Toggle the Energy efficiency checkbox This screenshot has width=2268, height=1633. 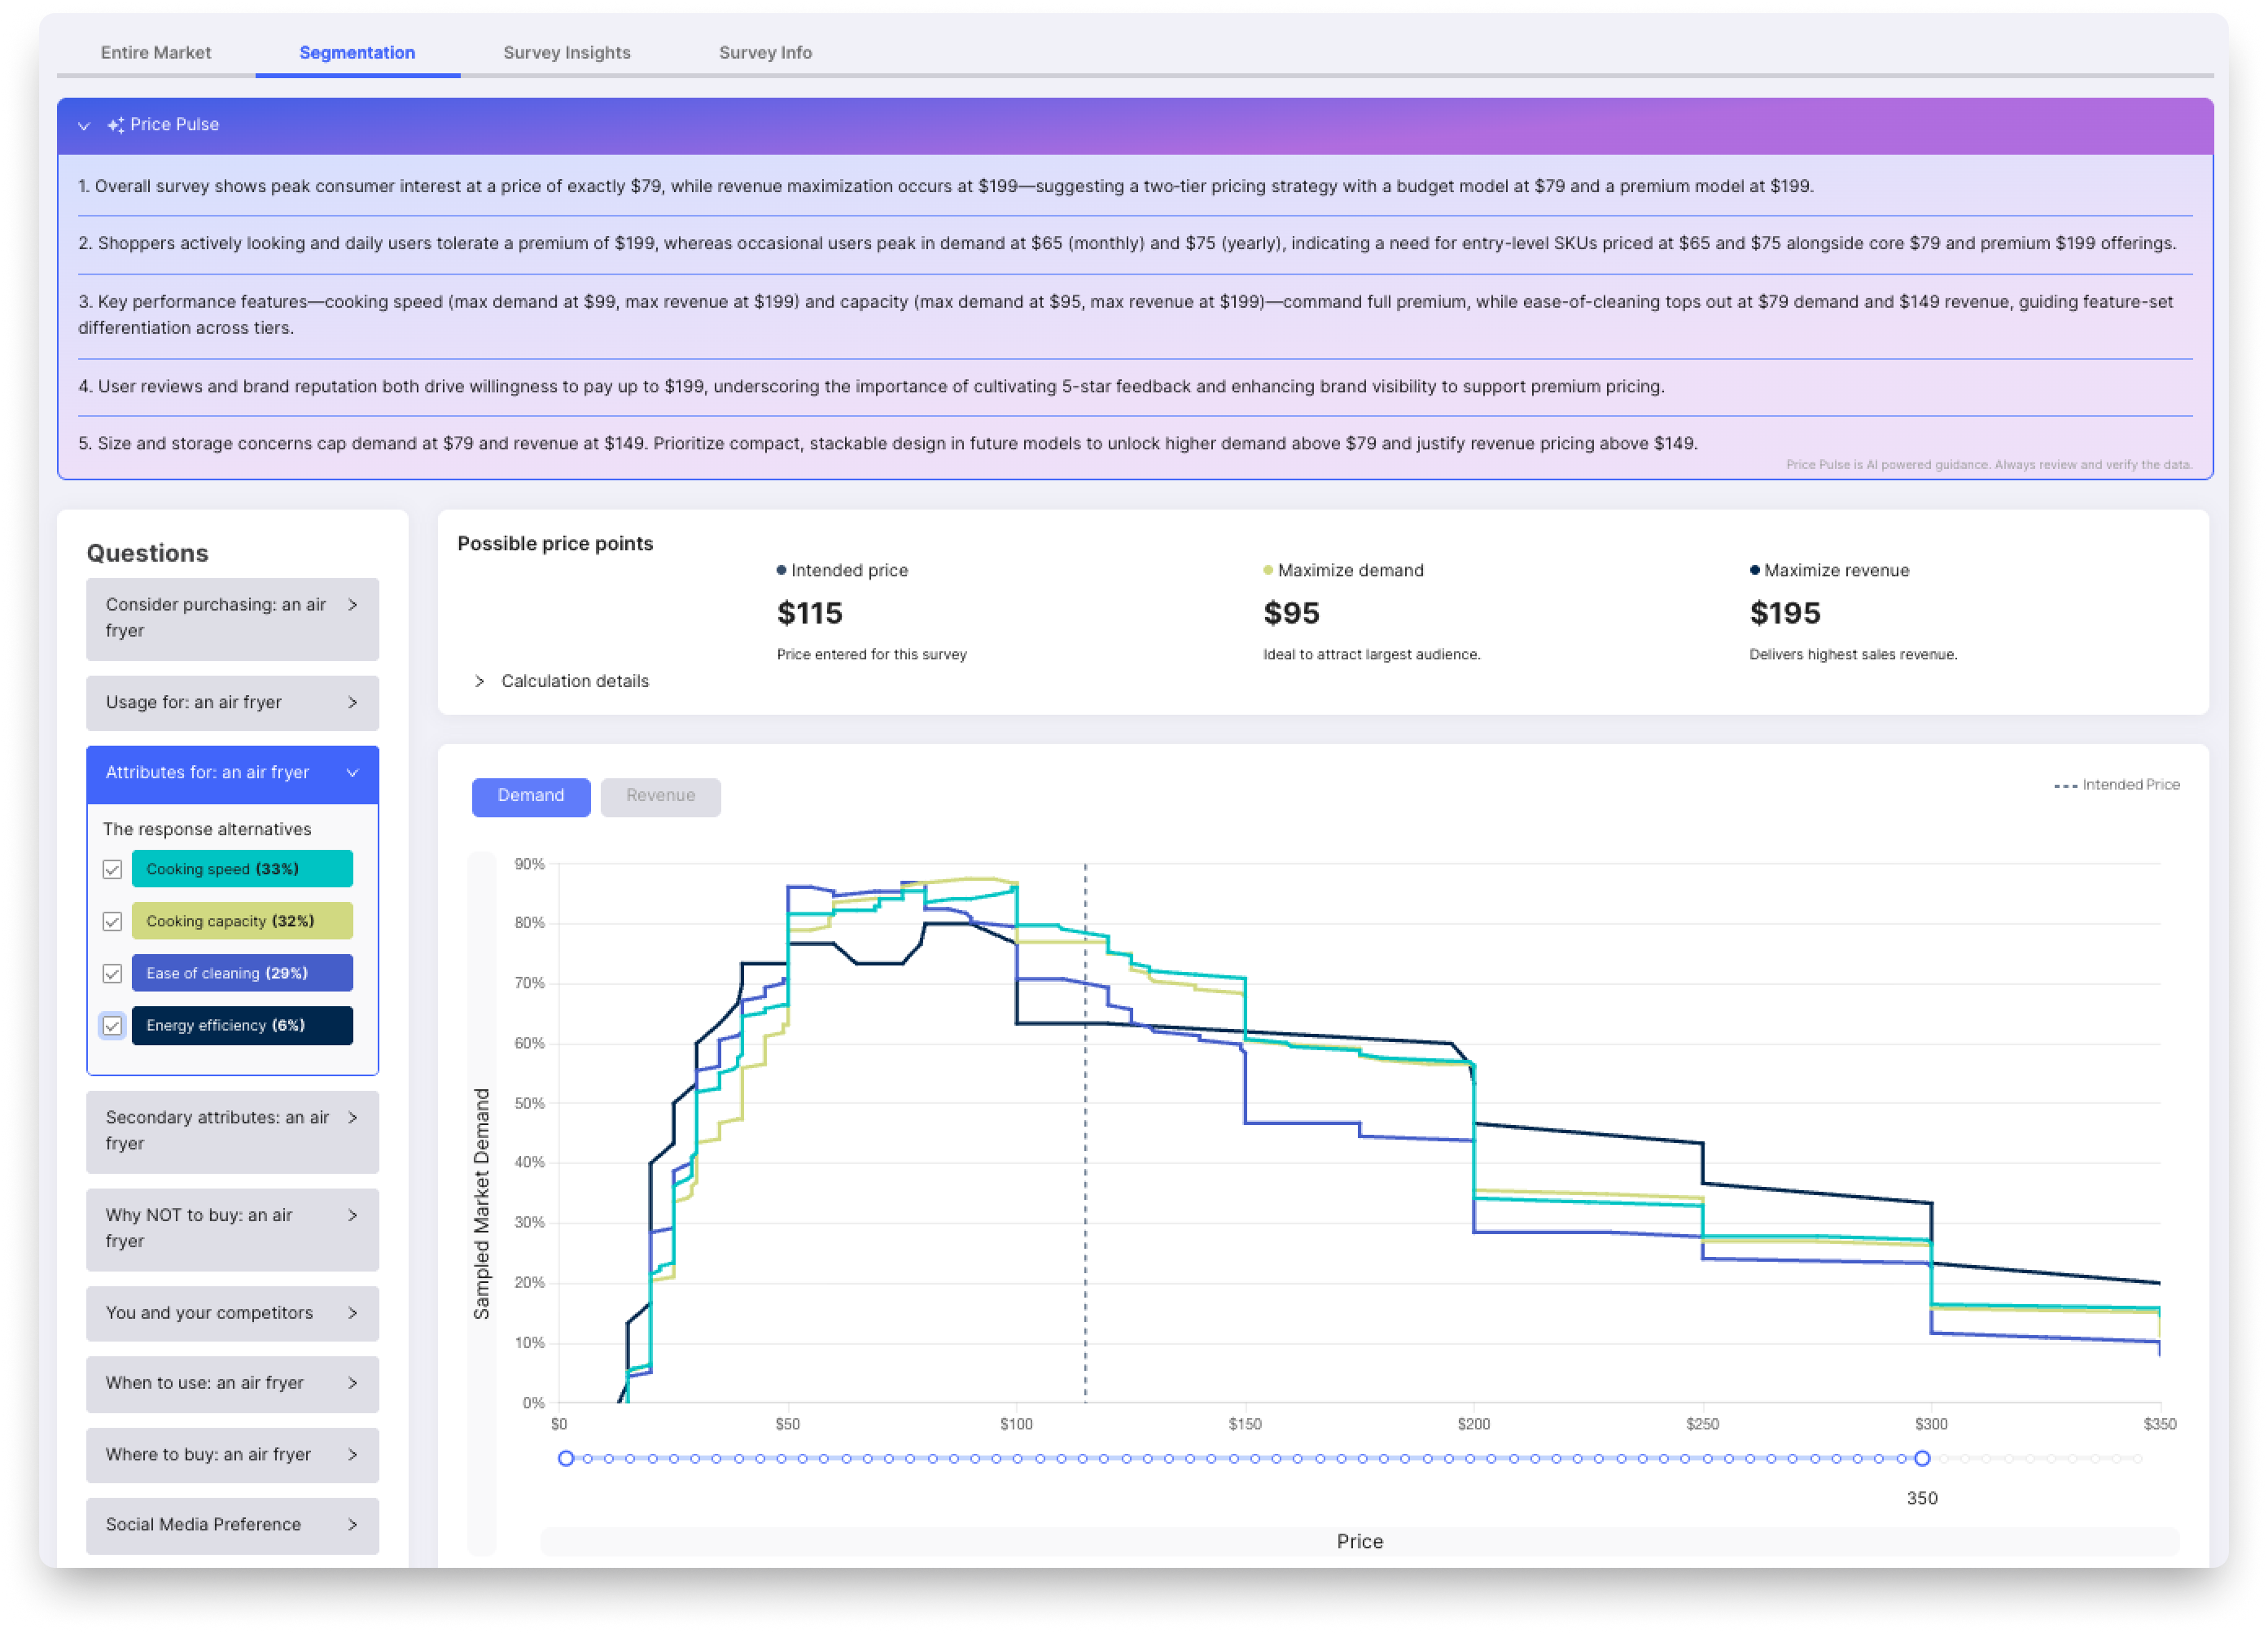pos(112,1026)
